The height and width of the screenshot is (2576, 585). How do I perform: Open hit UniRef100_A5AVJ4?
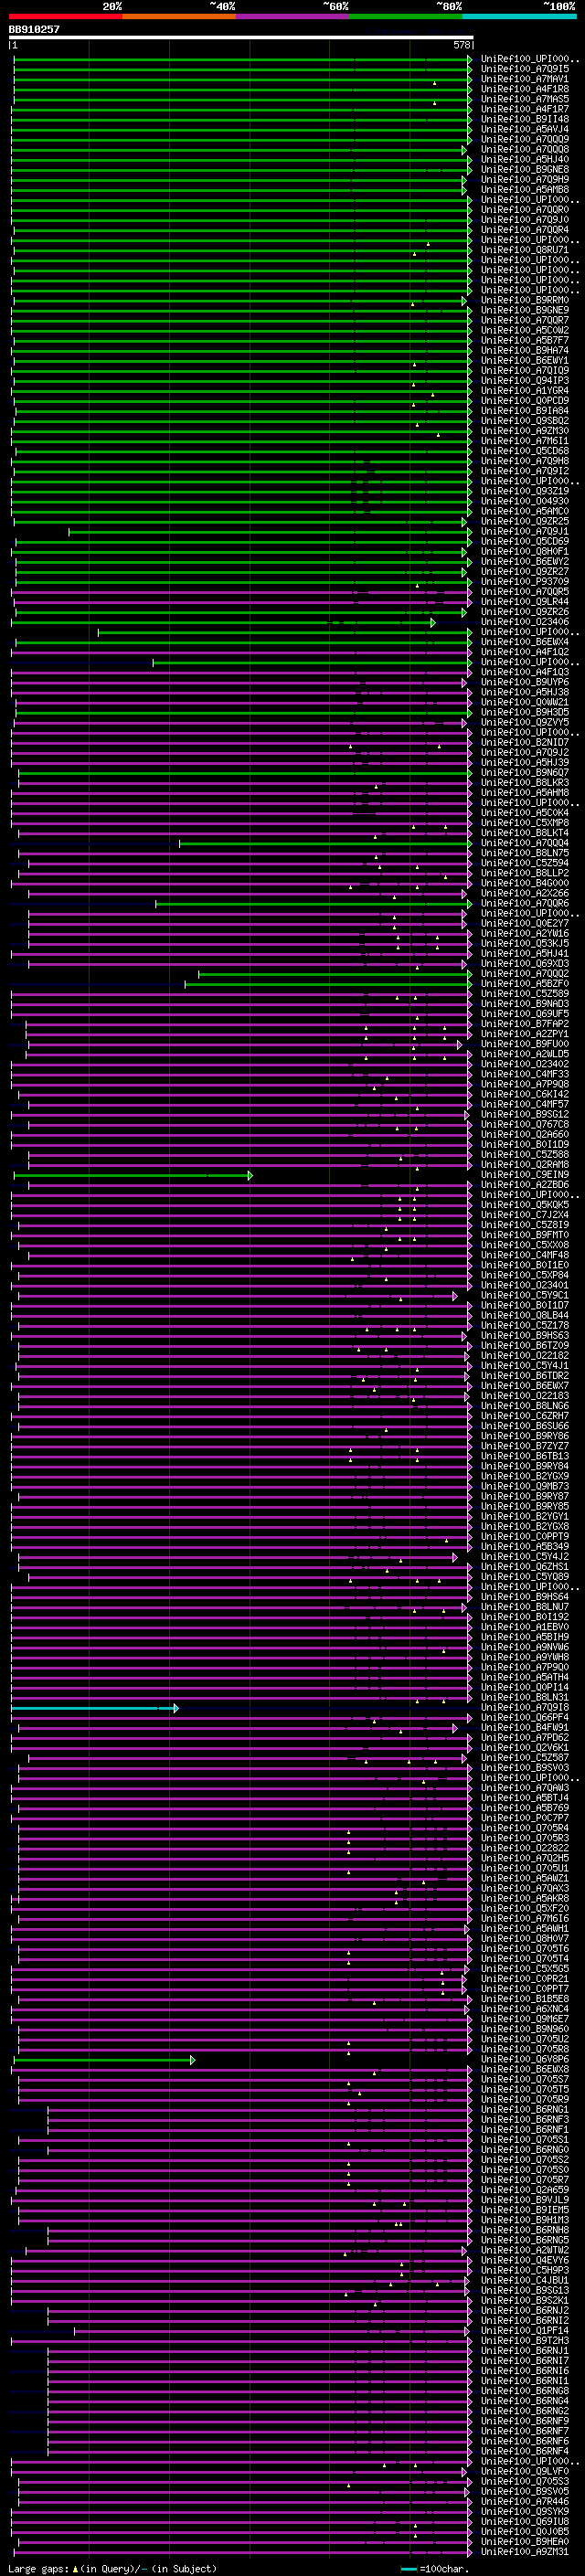click(x=525, y=129)
